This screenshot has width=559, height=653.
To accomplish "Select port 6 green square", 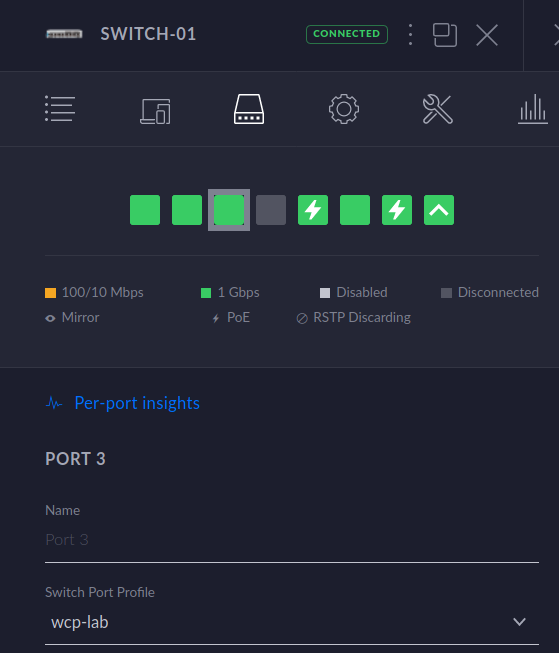I will pos(355,210).
